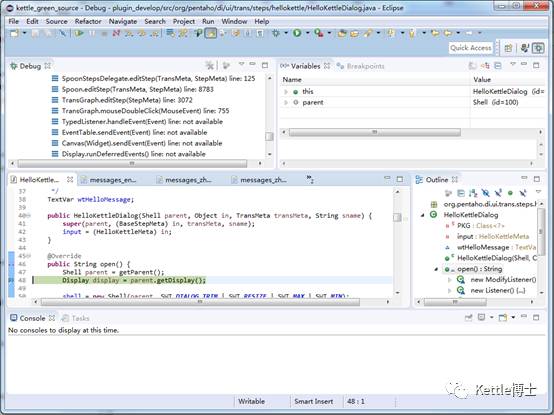Expand the 'parent' variable row
The width and height of the screenshot is (554, 415).
click(286, 103)
